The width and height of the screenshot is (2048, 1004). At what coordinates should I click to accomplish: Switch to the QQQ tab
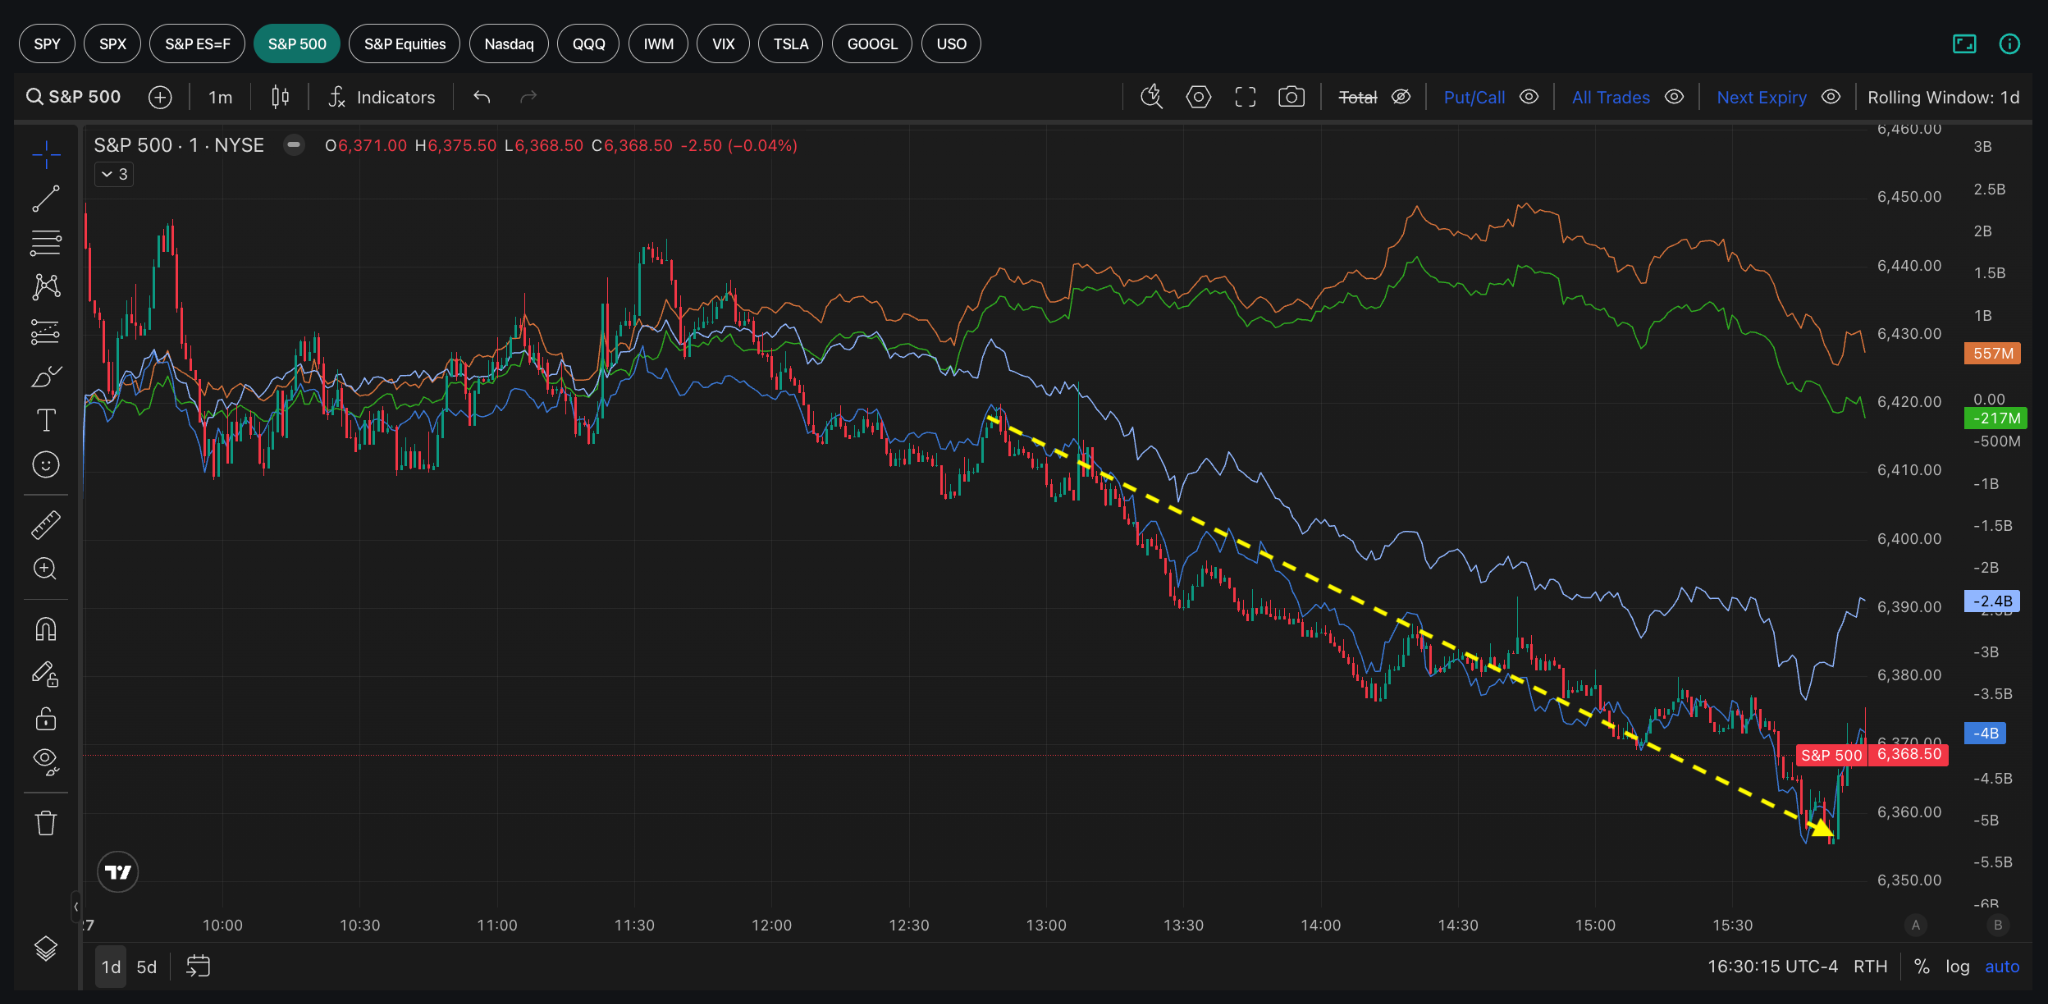pos(589,44)
